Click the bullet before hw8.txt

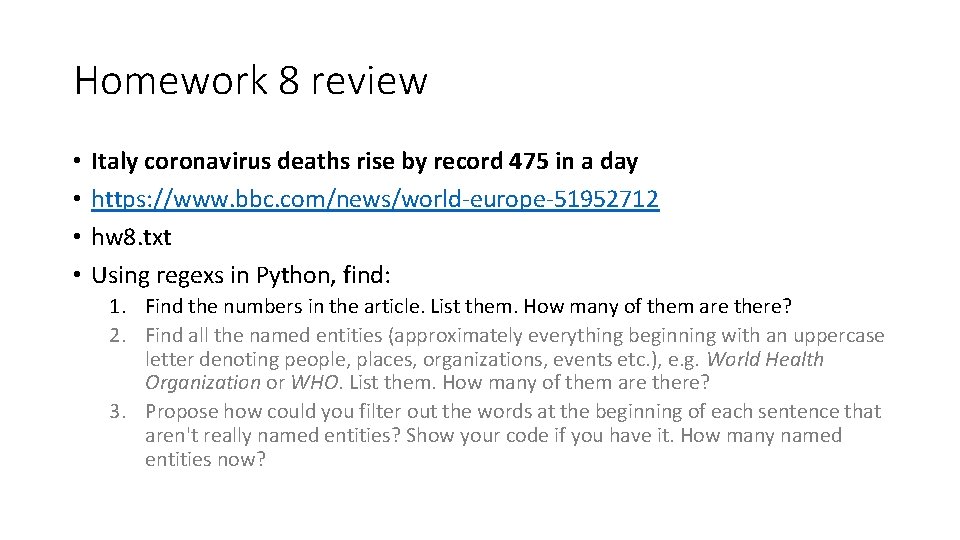tap(77, 237)
